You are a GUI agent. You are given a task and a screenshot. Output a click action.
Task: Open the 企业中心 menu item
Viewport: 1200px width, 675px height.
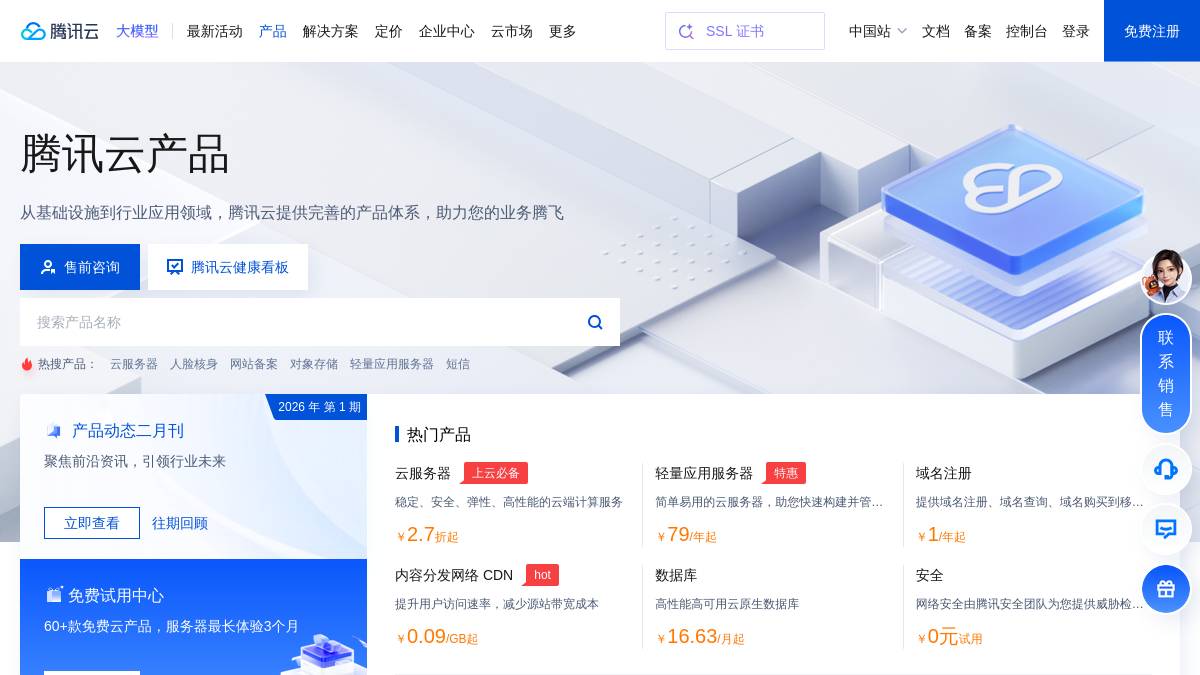pyautogui.click(x=447, y=31)
